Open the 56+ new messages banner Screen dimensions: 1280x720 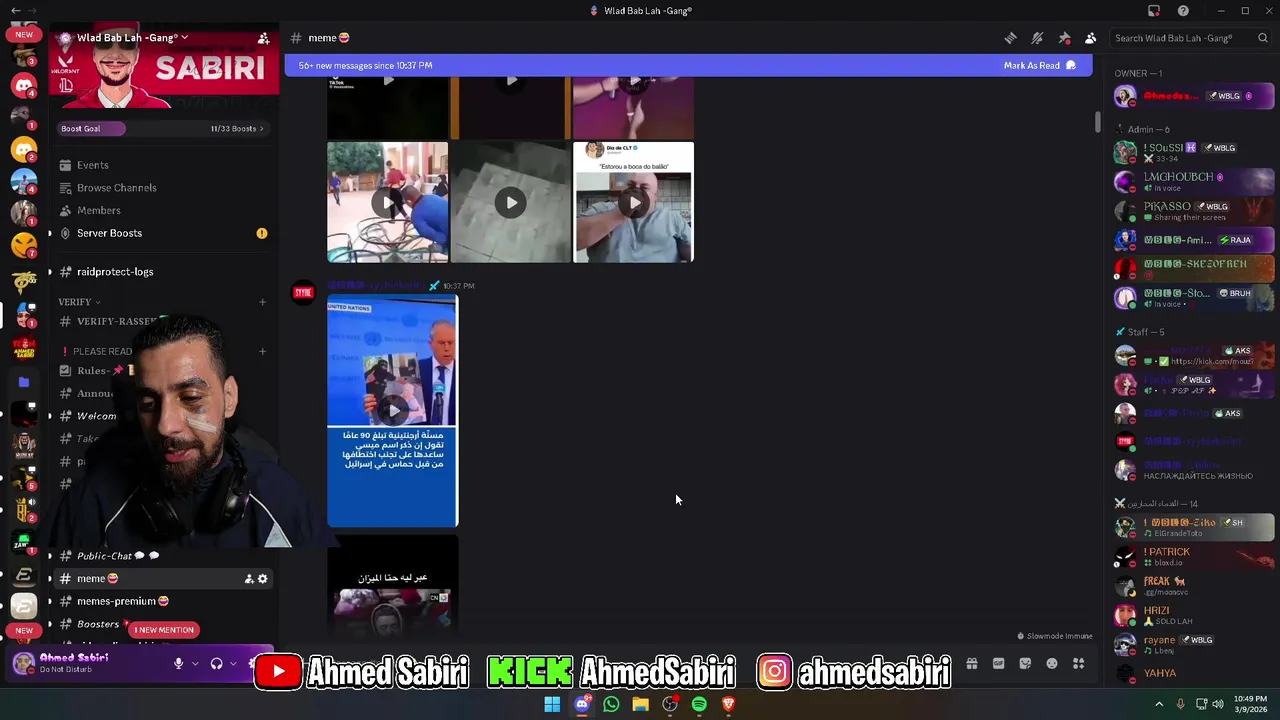[688, 66]
